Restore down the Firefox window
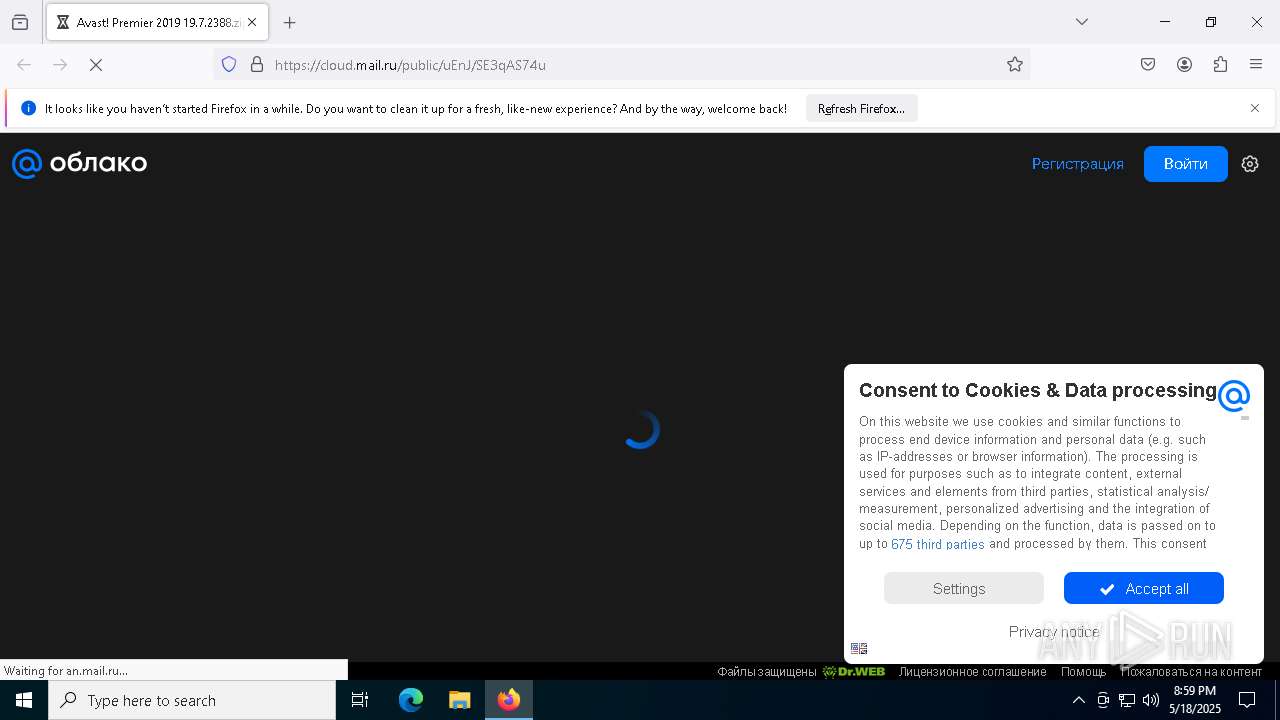Viewport: 1280px width, 720px height. pos(1211,22)
